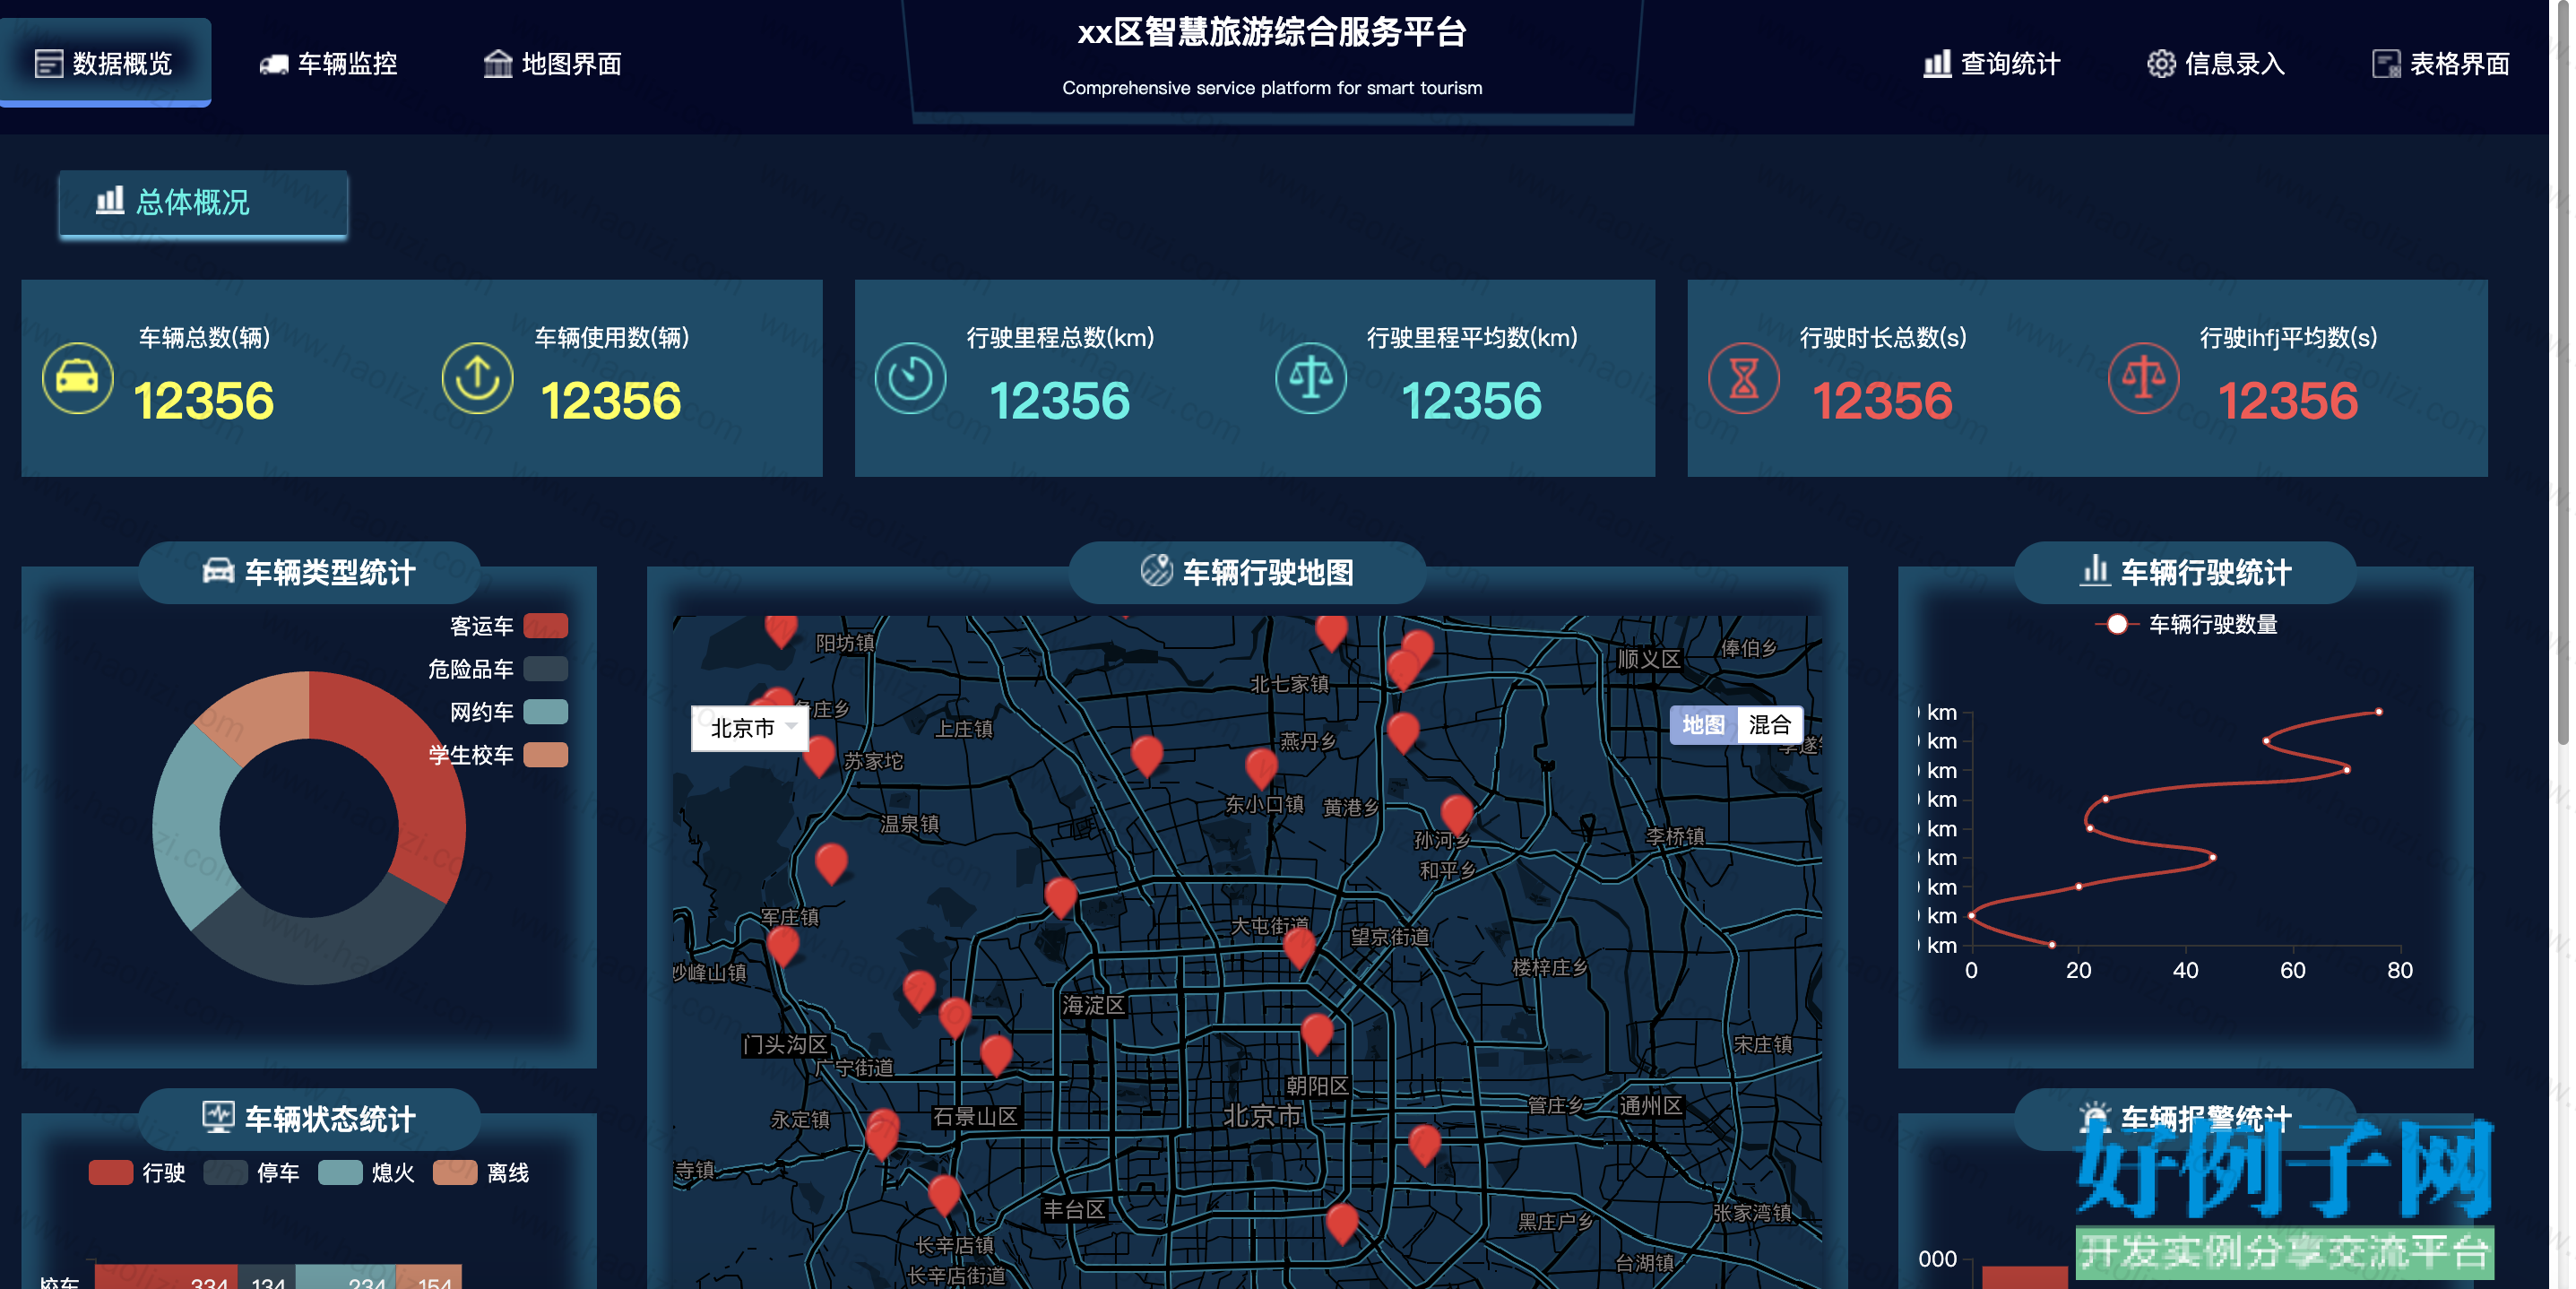Click the teal scales icon for 行驶里程平均数

1310,378
